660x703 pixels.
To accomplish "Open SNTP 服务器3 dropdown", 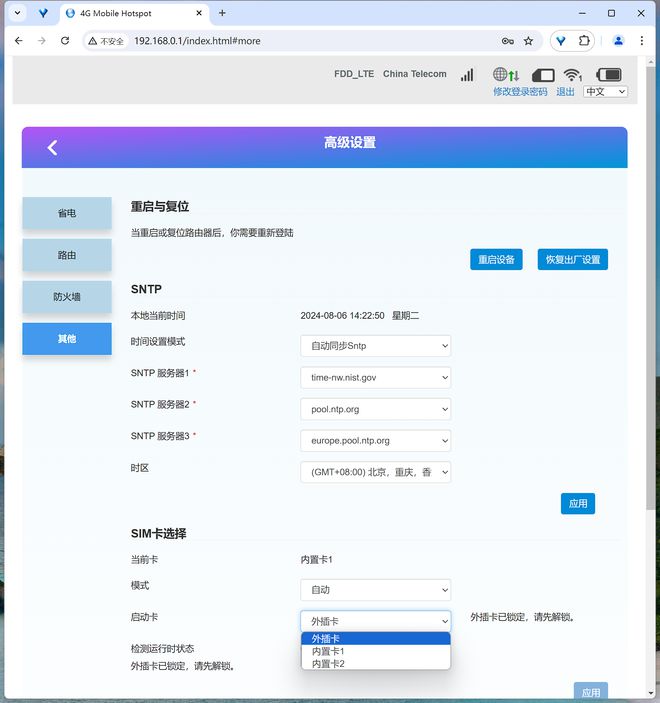I will pyautogui.click(x=376, y=441).
